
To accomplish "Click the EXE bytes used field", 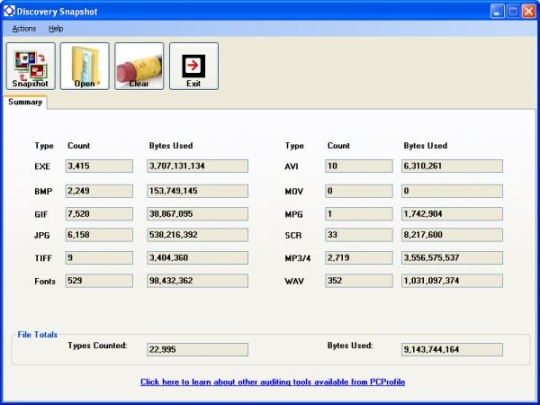I will coord(197,166).
